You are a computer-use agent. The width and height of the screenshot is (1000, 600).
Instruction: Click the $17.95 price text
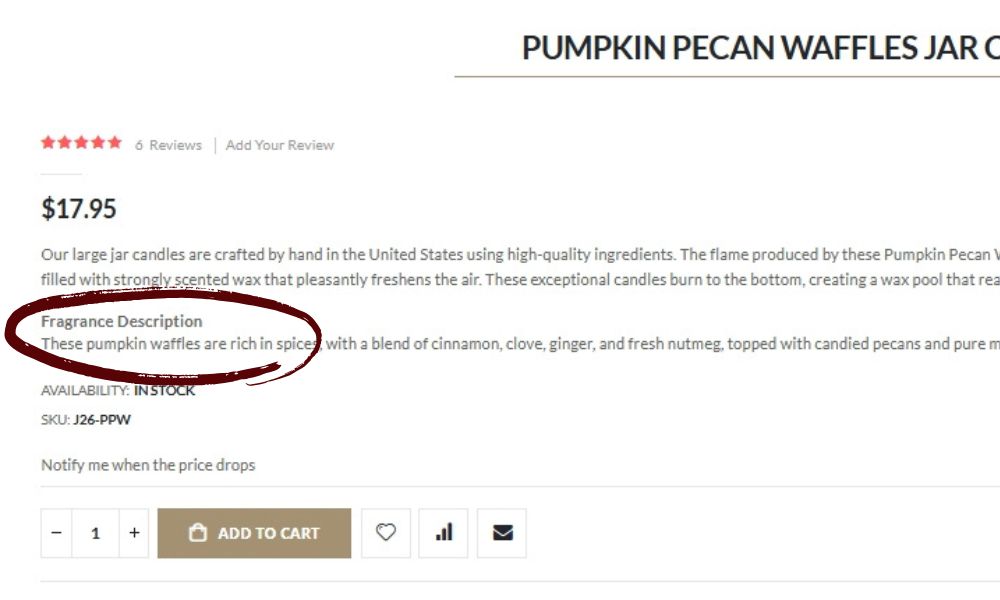pyautogui.click(x=79, y=209)
